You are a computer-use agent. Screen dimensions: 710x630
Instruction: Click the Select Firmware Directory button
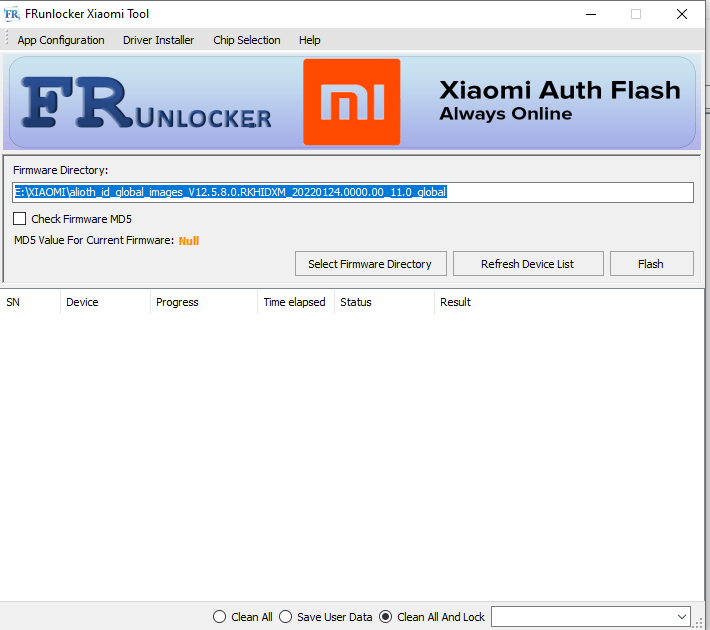pos(370,264)
